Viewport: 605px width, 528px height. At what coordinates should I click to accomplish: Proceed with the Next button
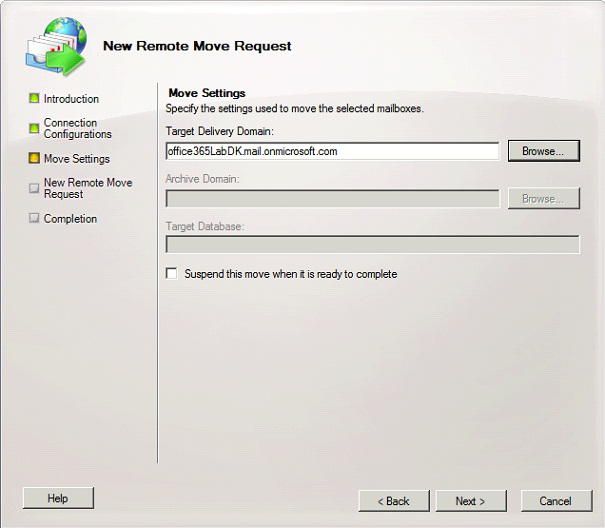pyautogui.click(x=471, y=501)
